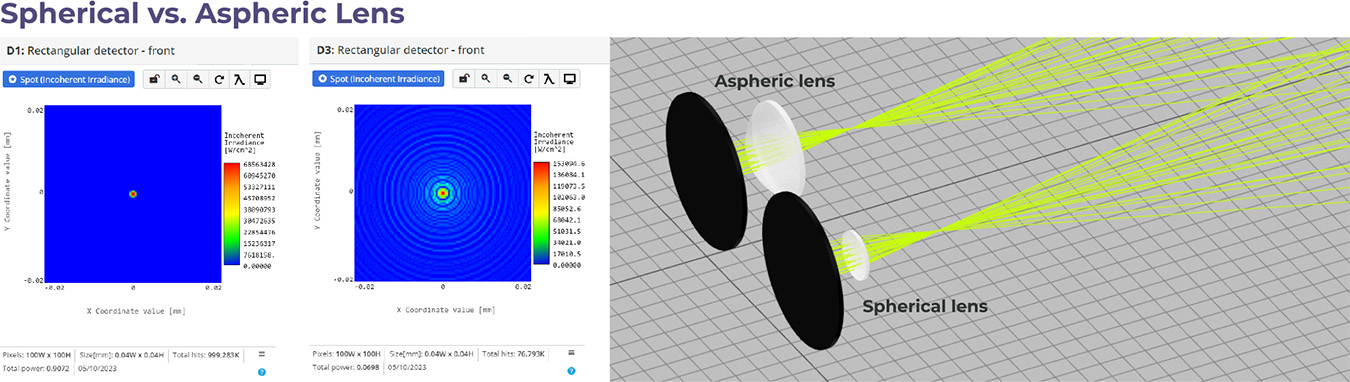Zoom out on the D3 detector plot
Viewport: 1350px width, 382px height.
point(507,79)
